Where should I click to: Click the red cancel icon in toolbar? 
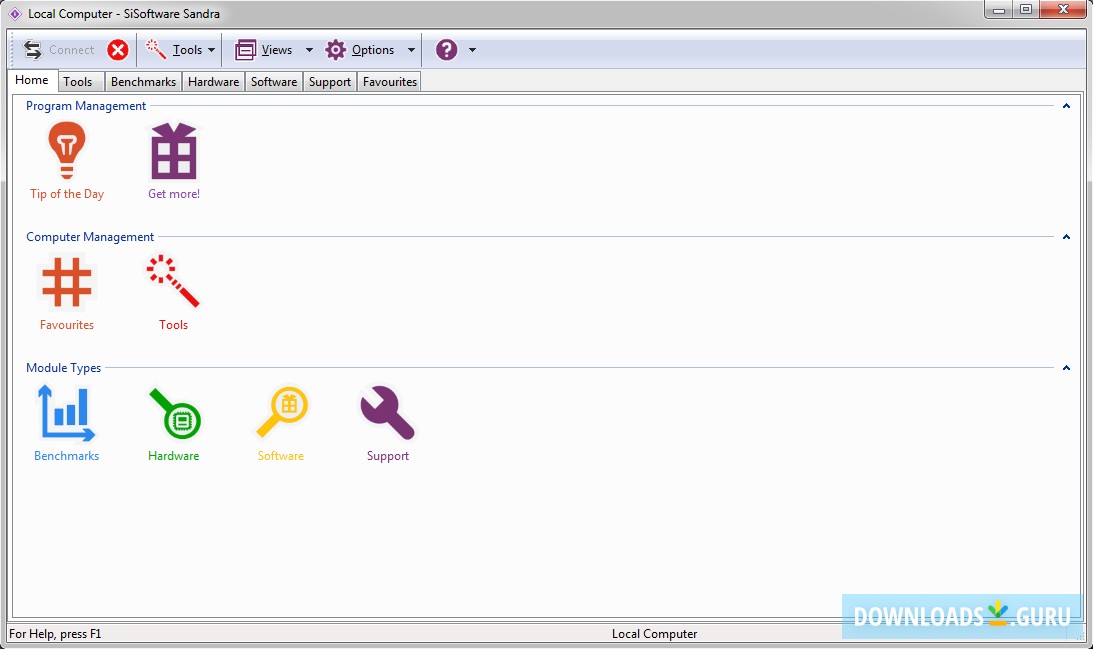(117, 49)
